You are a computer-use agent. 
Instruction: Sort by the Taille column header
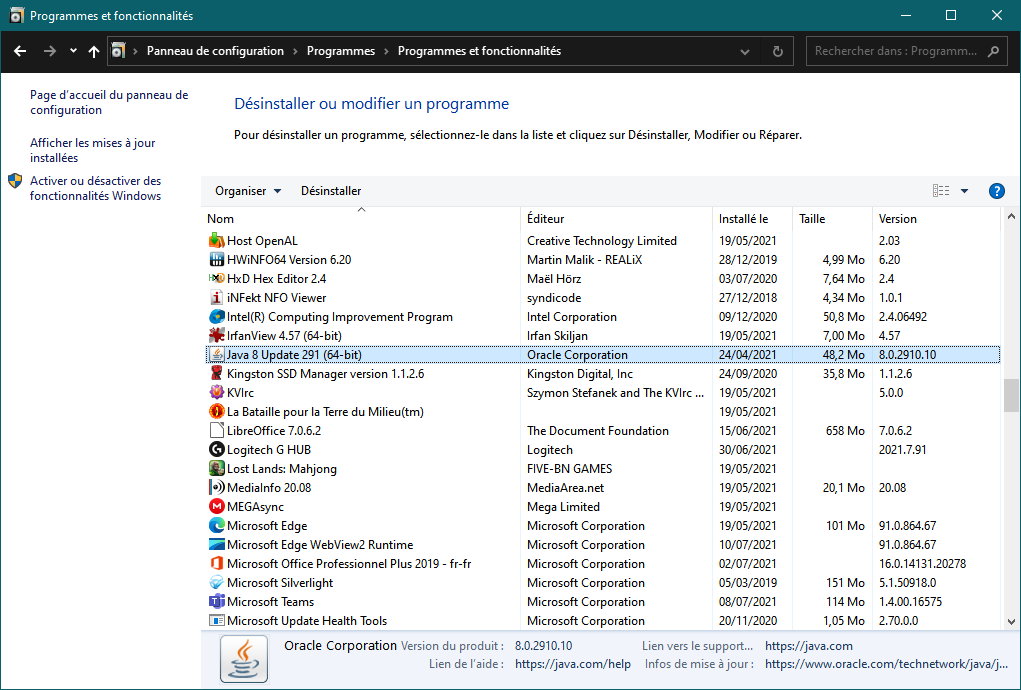tap(832, 219)
